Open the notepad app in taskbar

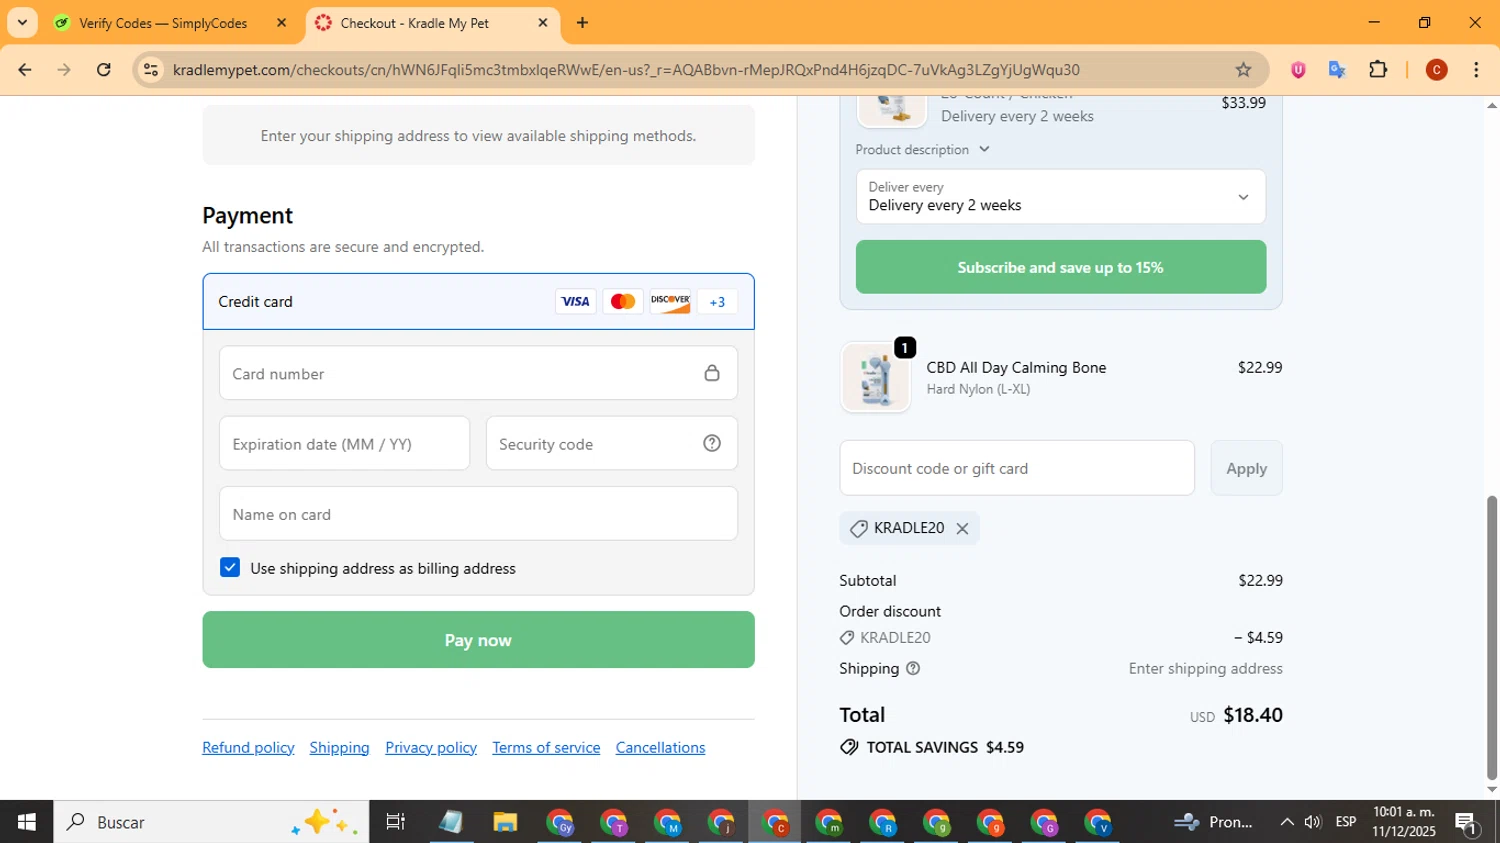pyautogui.click(x=451, y=822)
